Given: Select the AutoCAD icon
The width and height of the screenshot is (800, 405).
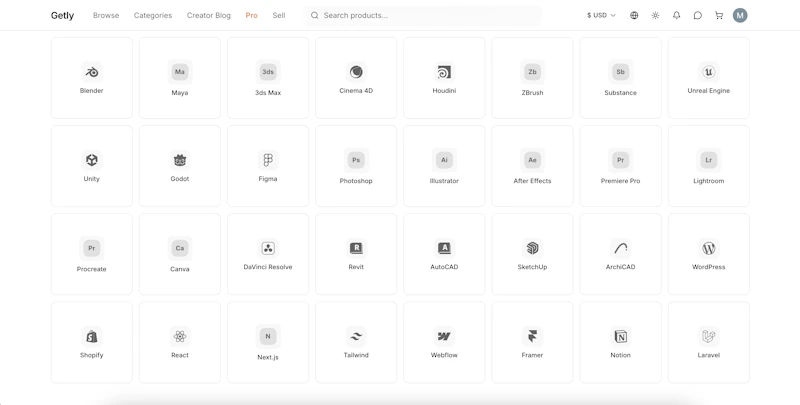Looking at the screenshot, I should [x=444, y=248].
